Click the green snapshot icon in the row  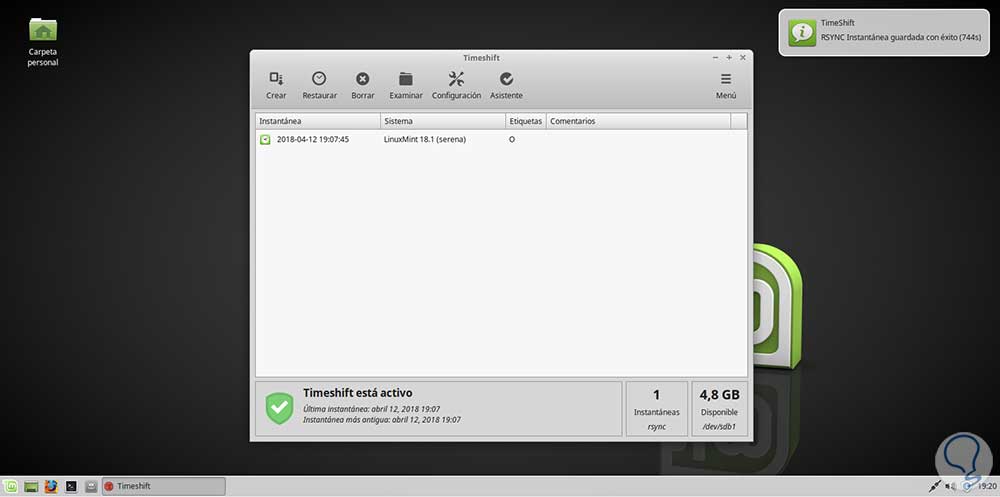pos(265,139)
